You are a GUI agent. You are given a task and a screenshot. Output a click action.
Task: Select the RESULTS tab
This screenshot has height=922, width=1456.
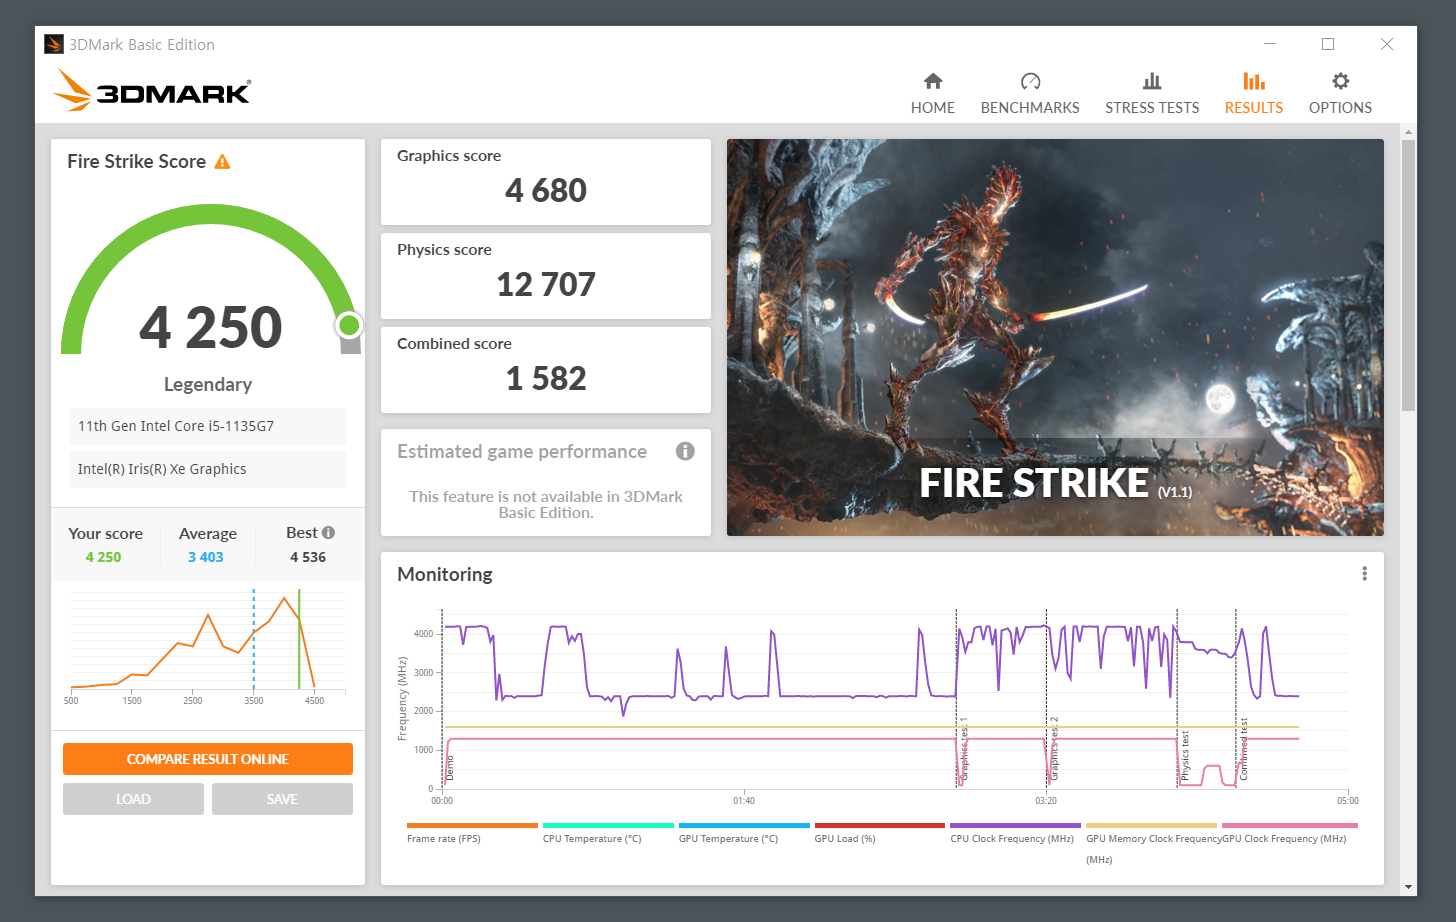click(1254, 93)
